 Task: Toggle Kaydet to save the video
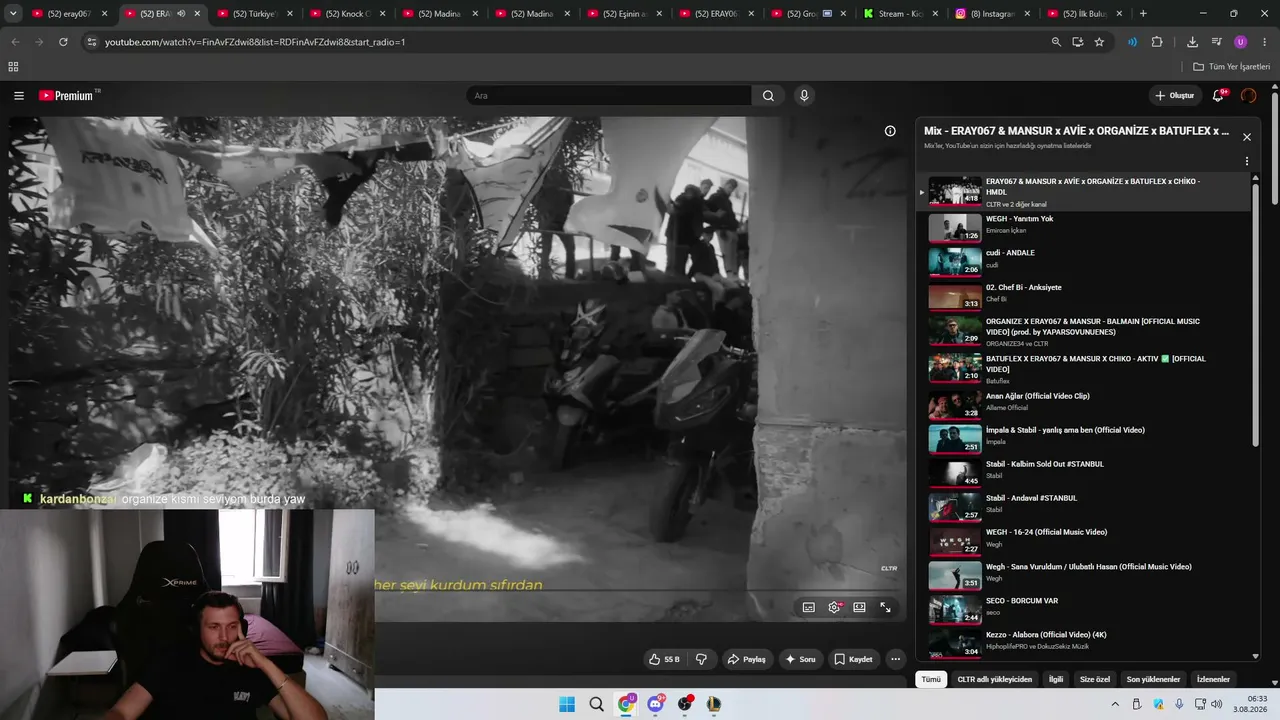point(853,659)
